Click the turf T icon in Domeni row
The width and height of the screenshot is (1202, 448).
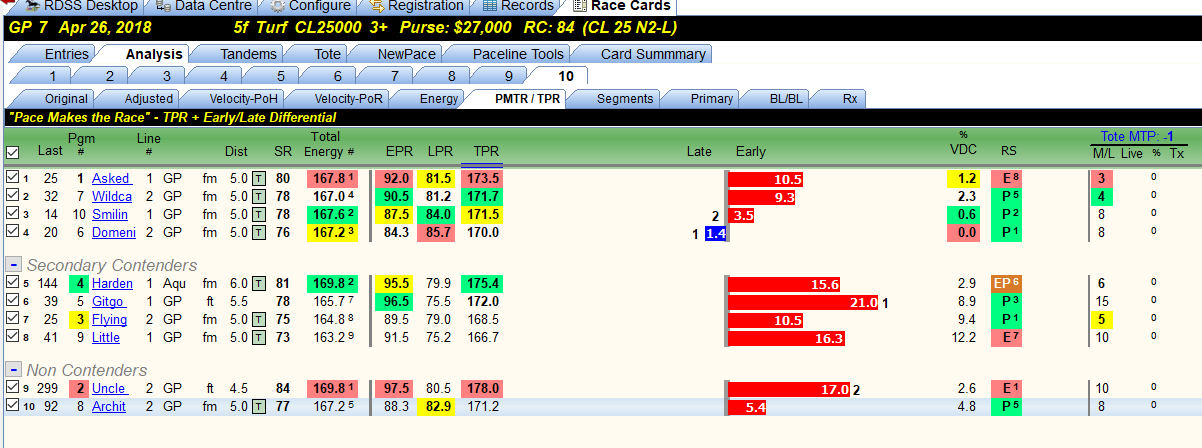click(x=259, y=232)
